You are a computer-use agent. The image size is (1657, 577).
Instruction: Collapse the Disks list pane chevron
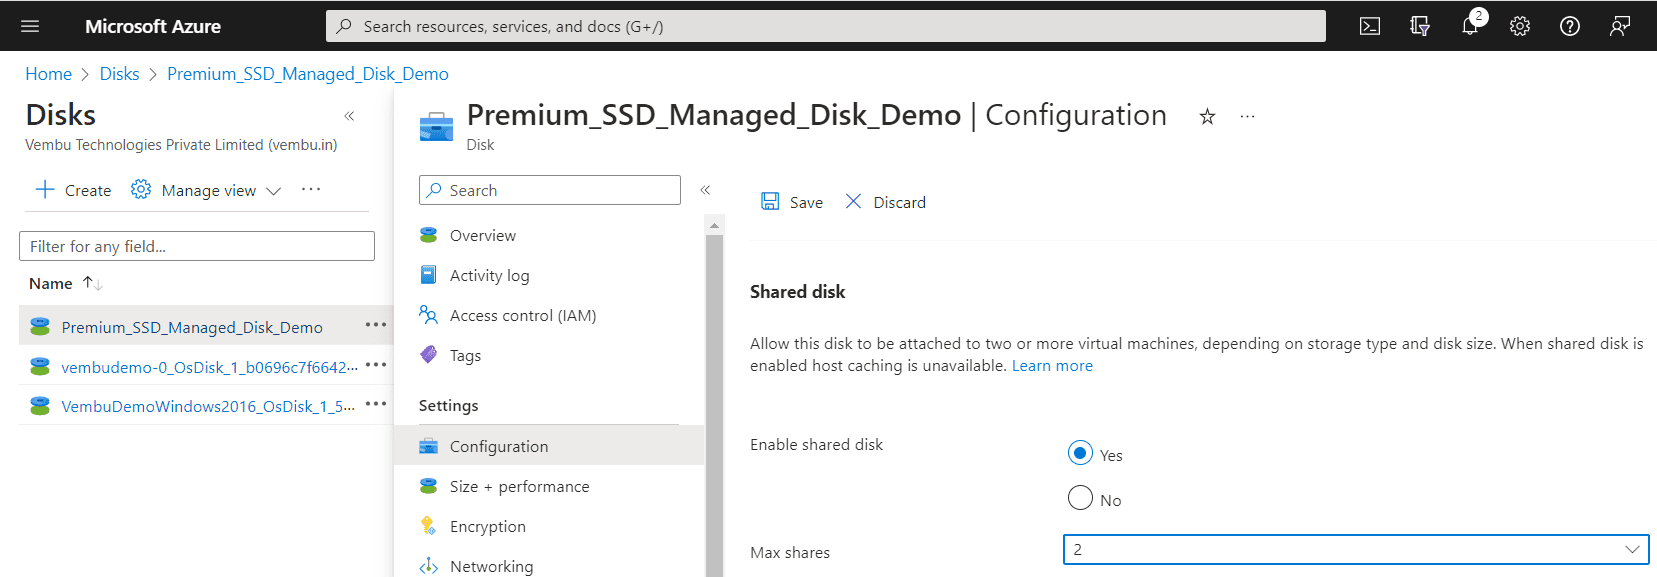(349, 116)
